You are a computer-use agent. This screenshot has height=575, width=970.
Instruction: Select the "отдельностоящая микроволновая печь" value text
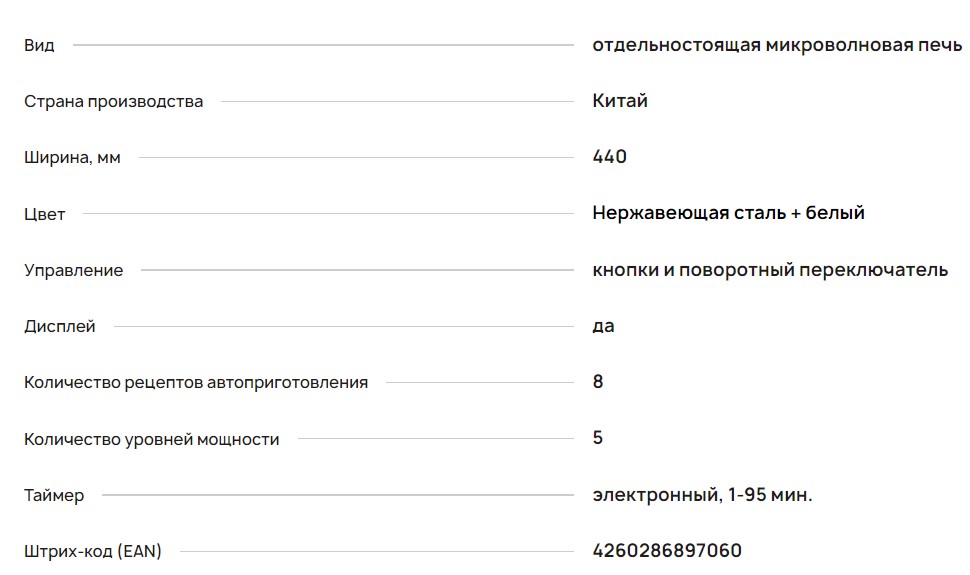[x=777, y=45]
